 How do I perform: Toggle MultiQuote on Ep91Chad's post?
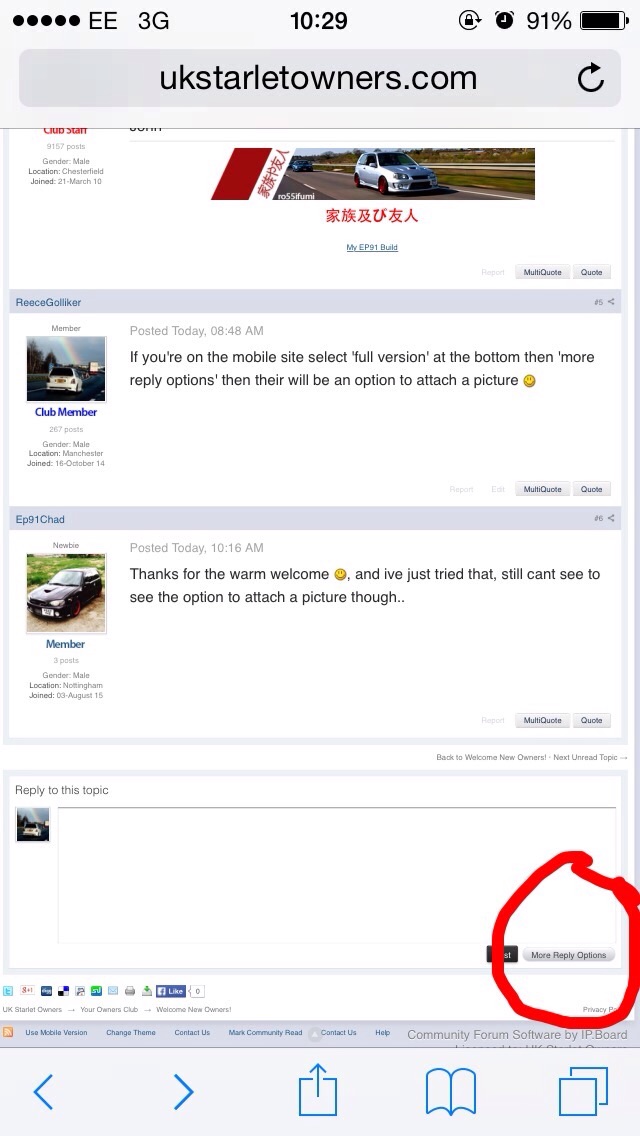coord(542,720)
